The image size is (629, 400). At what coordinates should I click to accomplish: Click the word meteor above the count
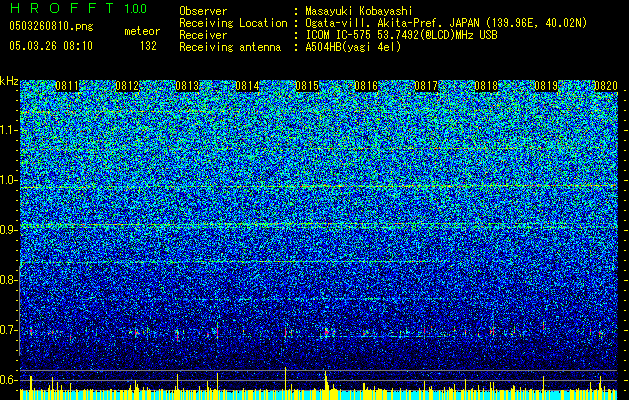(142, 31)
